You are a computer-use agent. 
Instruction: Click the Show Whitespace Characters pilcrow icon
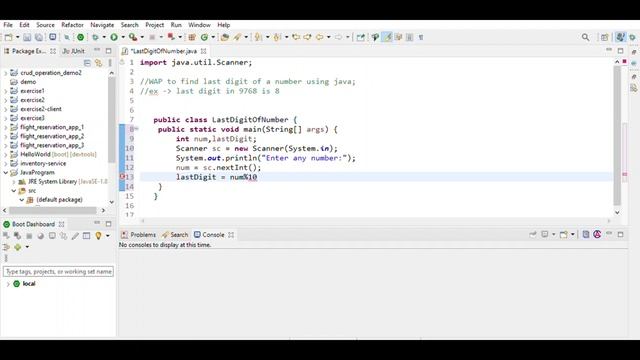coord(421,37)
